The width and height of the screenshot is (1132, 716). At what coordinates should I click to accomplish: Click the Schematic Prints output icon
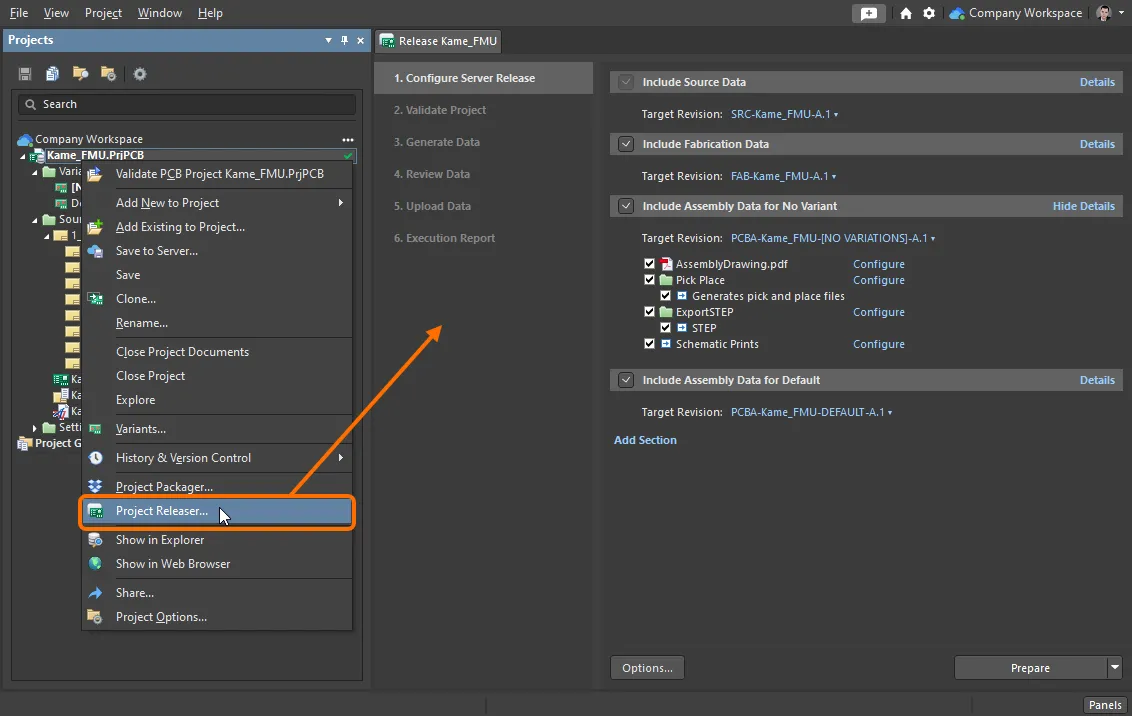pyautogui.click(x=666, y=344)
